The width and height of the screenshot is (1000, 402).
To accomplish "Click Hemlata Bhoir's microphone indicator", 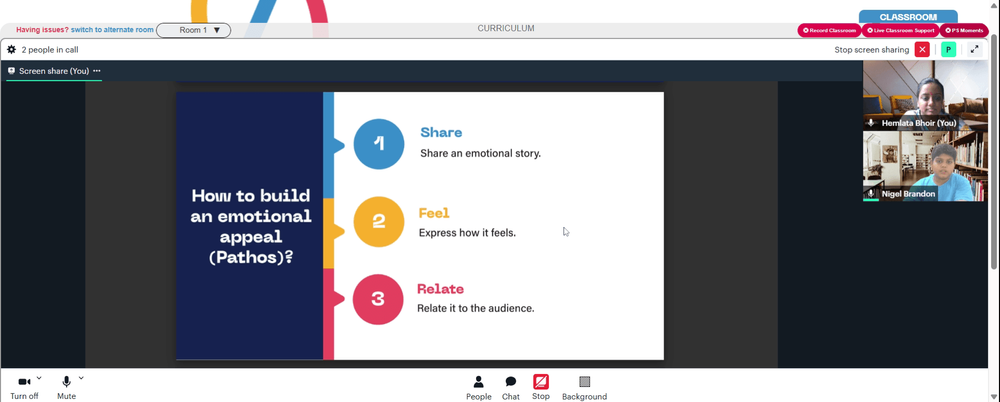I will 871,123.
